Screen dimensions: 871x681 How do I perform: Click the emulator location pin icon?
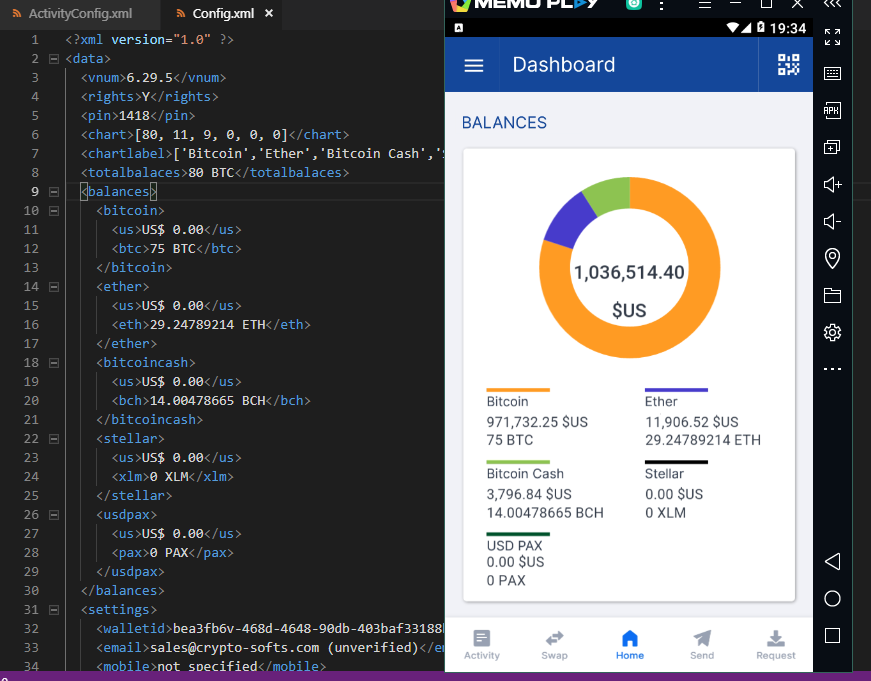(x=832, y=259)
